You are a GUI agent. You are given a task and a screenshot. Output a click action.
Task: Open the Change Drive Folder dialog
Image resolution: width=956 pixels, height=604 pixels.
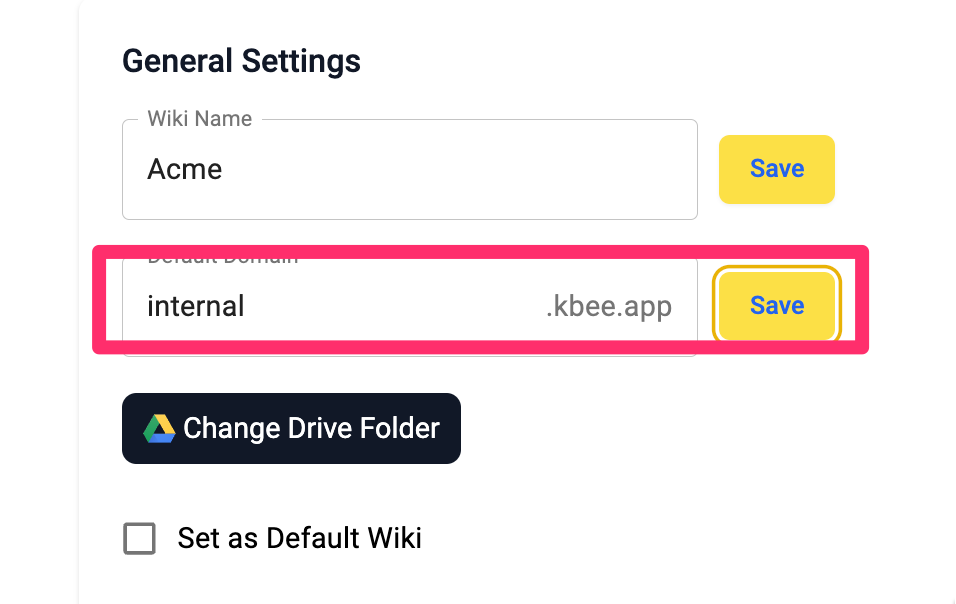pos(291,428)
